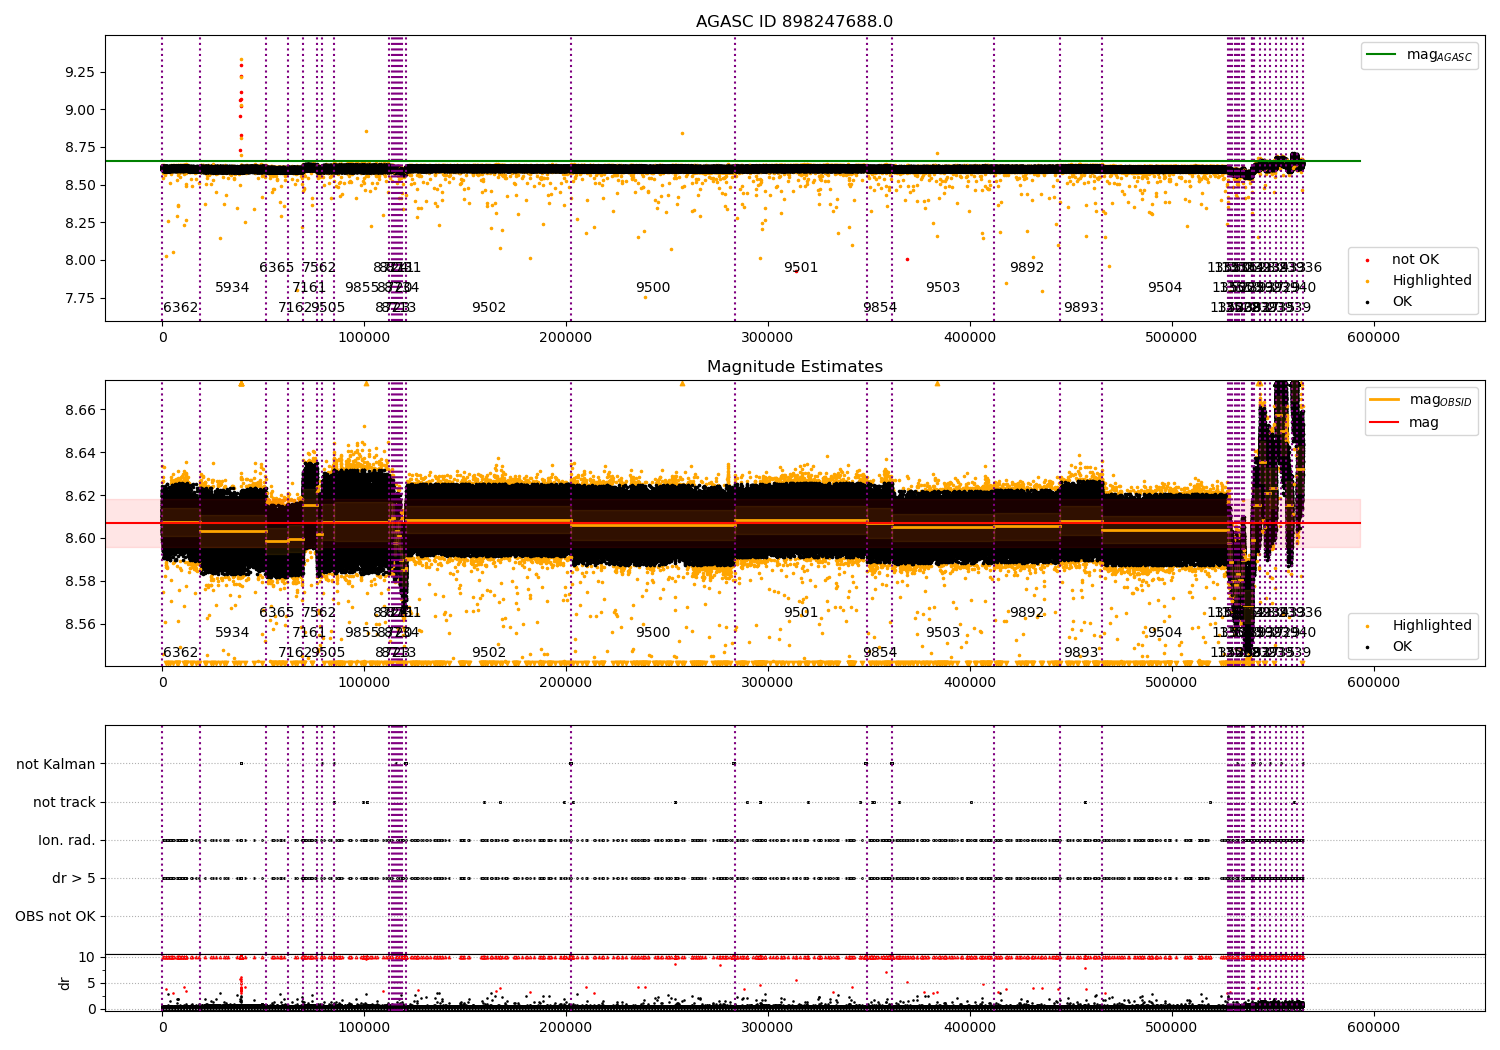Select the 'not Kalman' row label
This screenshot has height=1050, width=1500.
pyautogui.click(x=56, y=764)
